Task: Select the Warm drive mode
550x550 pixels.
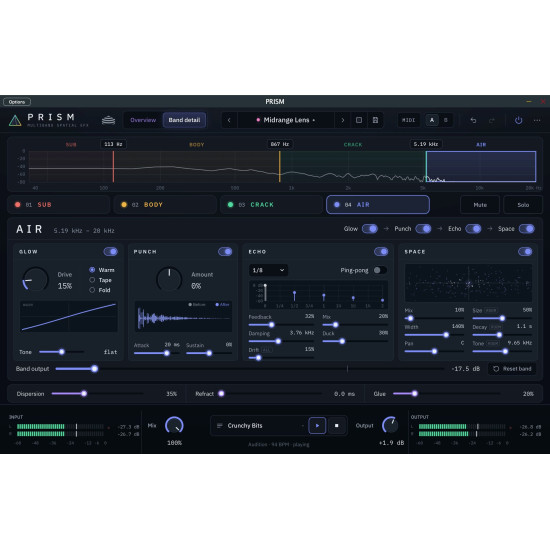Action: (x=102, y=270)
